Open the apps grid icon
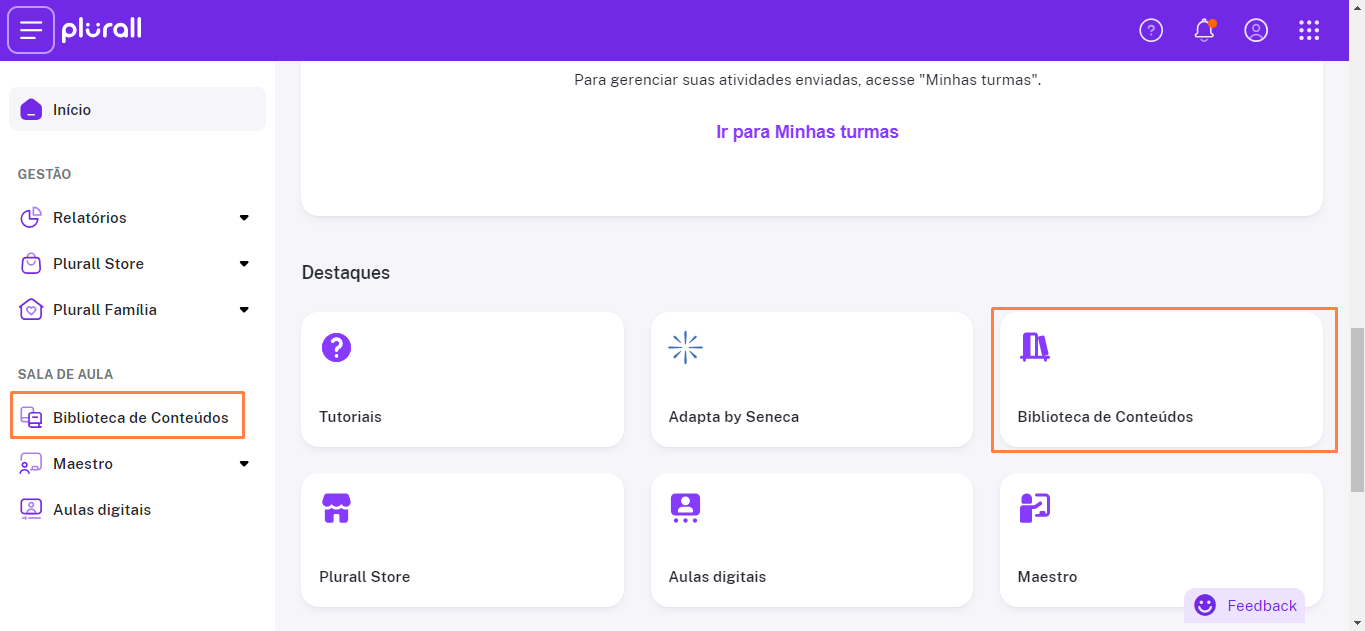Screen dimensions: 1365x631 pyautogui.click(x=1309, y=30)
